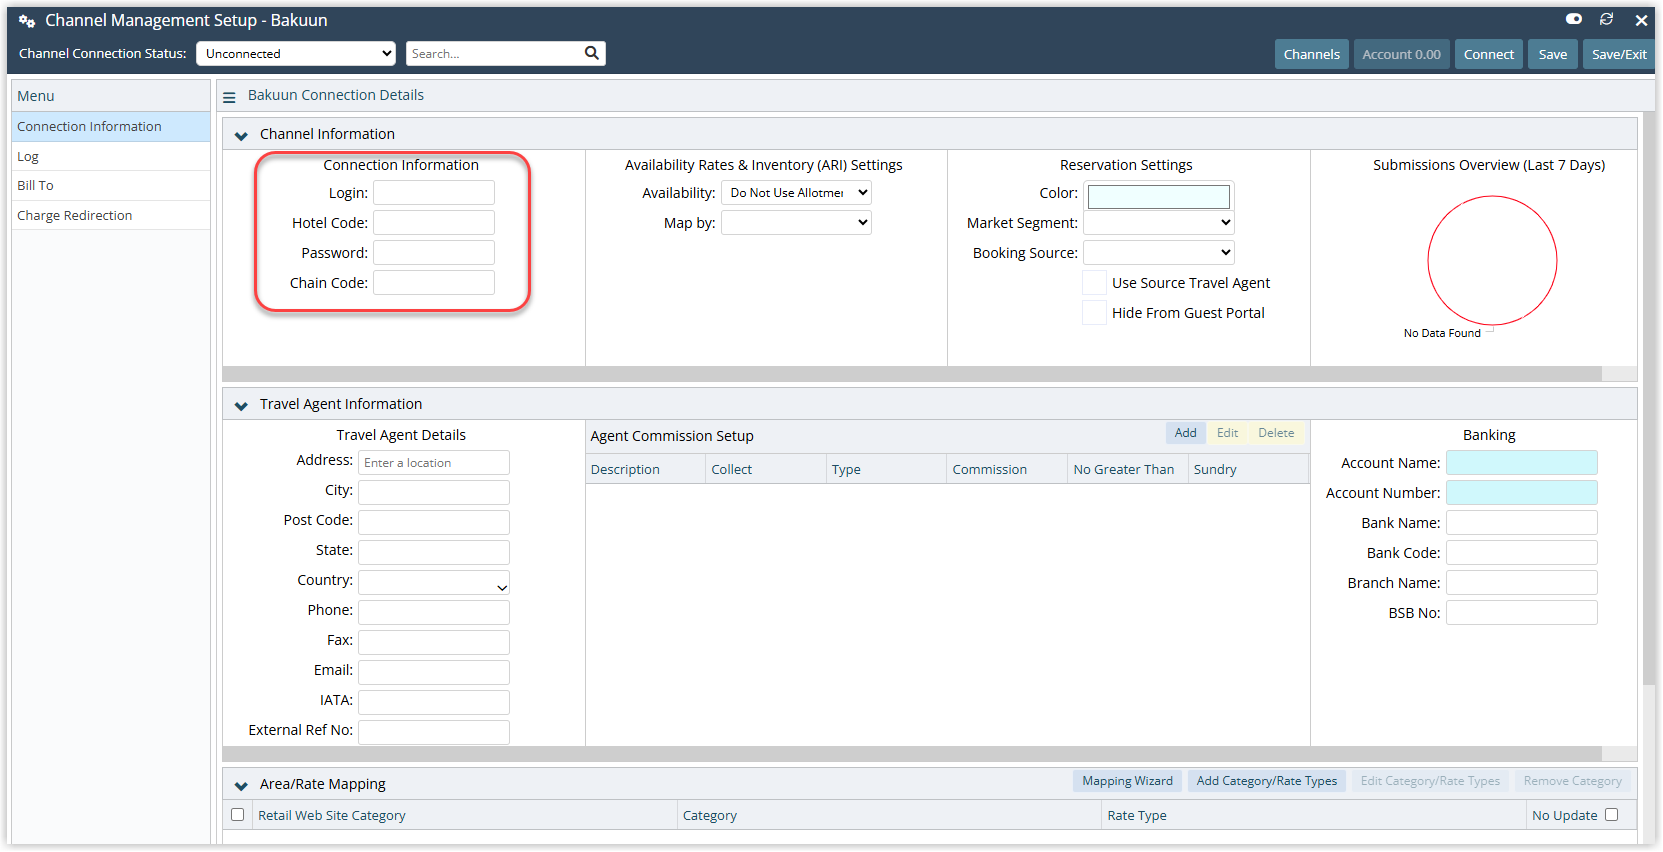The height and width of the screenshot is (852, 1663).
Task: Click Delete in Agent Commission Setup
Action: (x=1276, y=433)
